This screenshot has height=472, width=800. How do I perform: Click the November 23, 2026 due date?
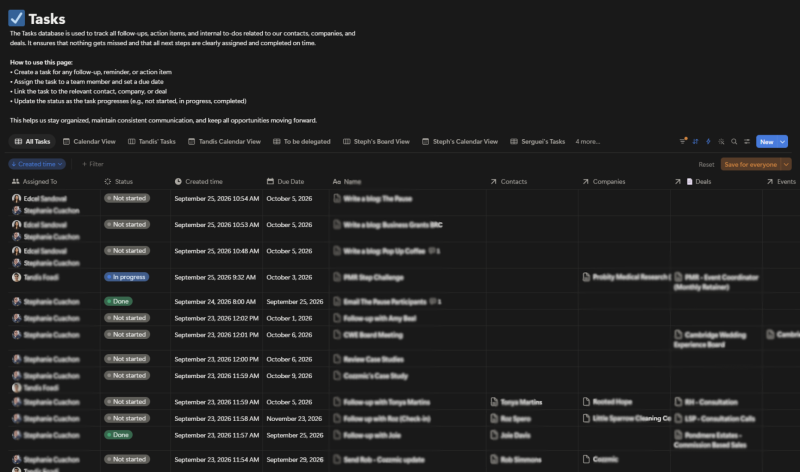click(x=294, y=418)
